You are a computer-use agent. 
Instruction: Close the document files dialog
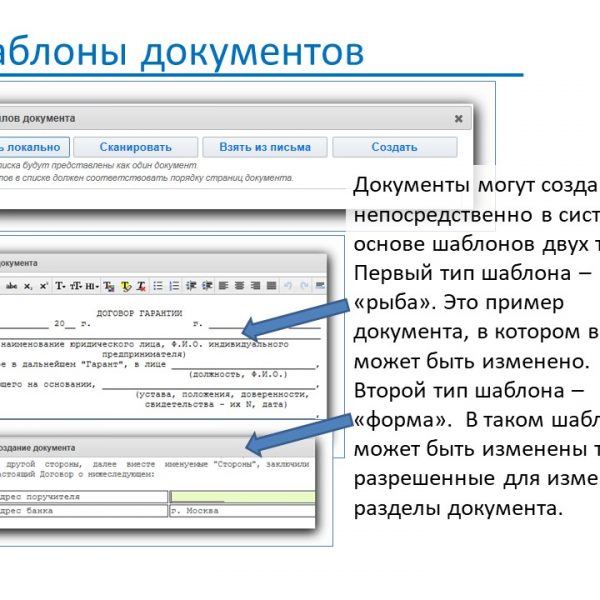[458, 118]
